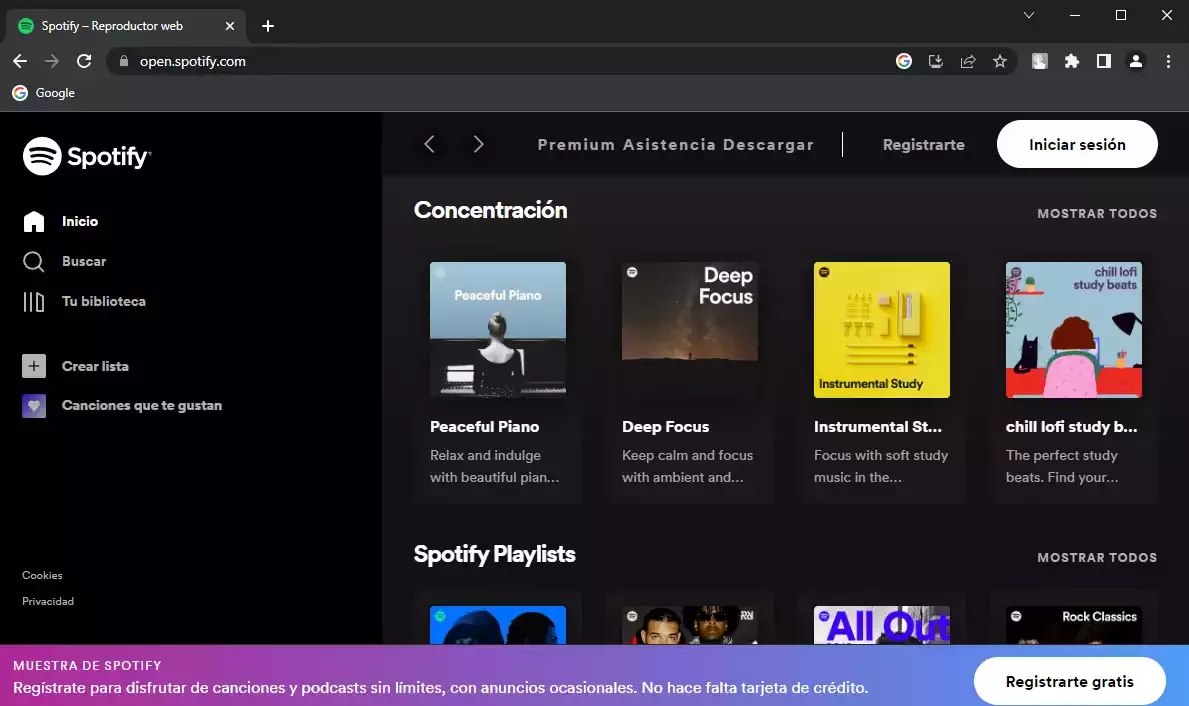Click Mostrar todos for Concentración
The height and width of the screenshot is (706, 1189).
(x=1096, y=214)
